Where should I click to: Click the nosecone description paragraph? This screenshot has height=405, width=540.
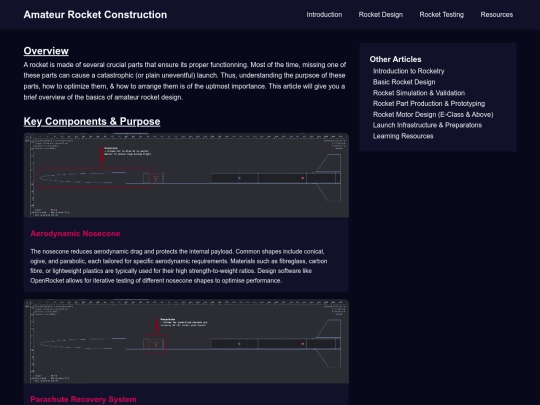(179, 266)
